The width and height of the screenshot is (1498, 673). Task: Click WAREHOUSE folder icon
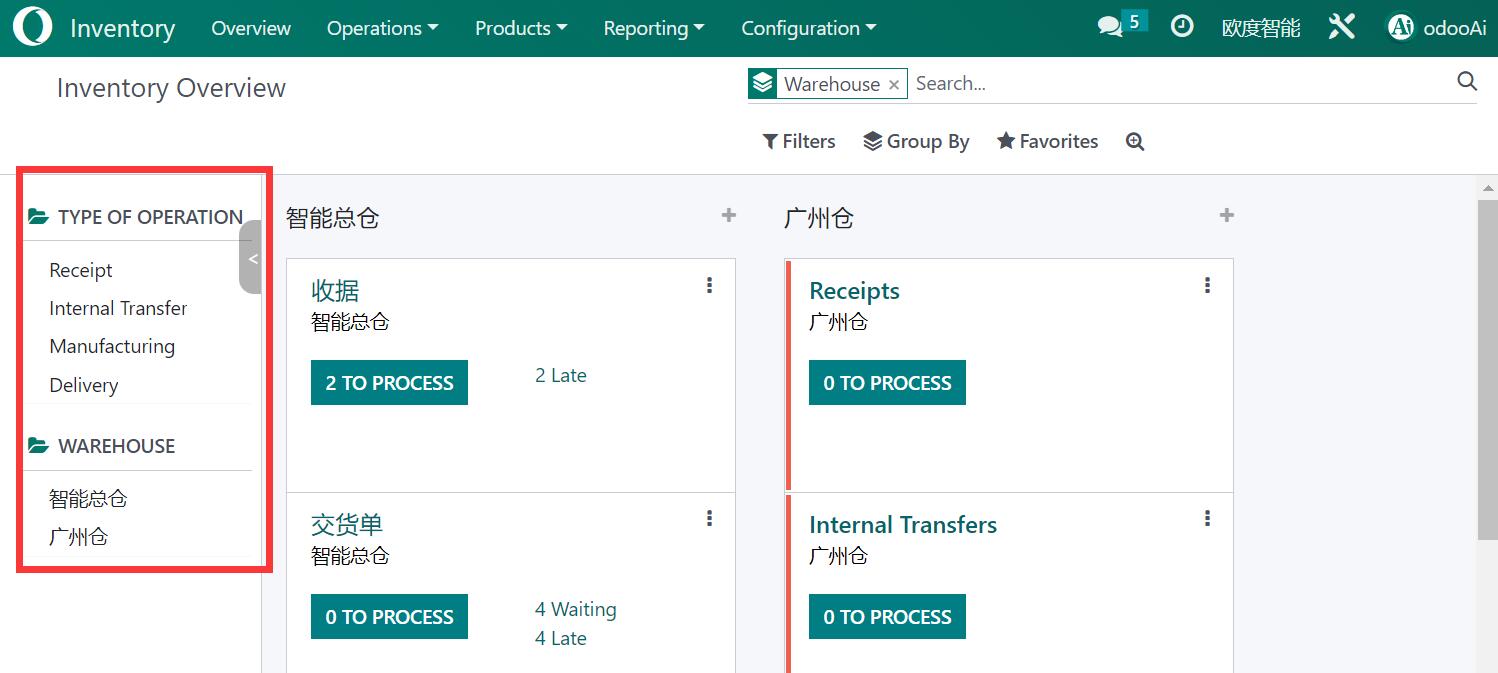tap(38, 446)
